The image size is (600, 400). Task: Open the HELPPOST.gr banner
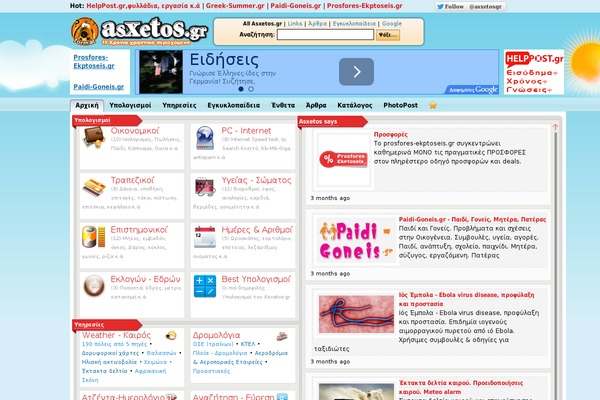click(x=534, y=72)
